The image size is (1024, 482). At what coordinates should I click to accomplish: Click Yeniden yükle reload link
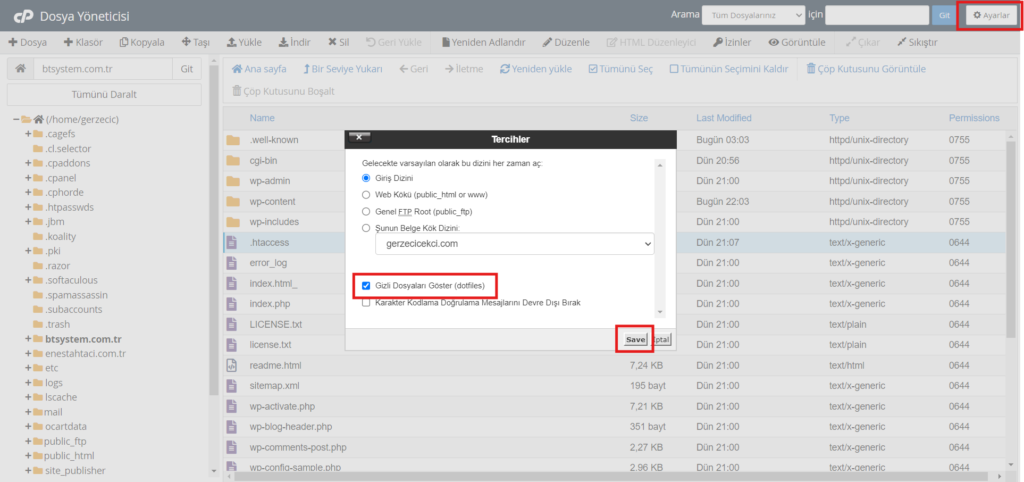536,69
